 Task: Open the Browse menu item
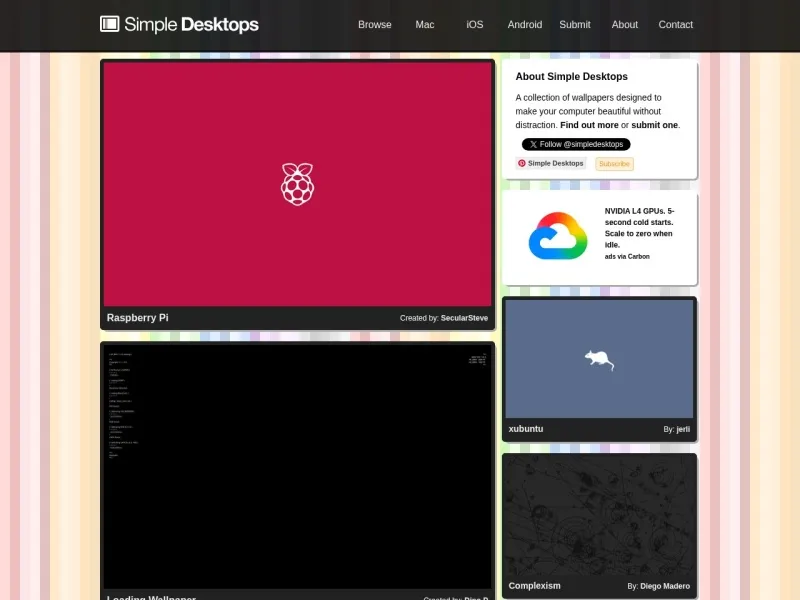coord(374,24)
